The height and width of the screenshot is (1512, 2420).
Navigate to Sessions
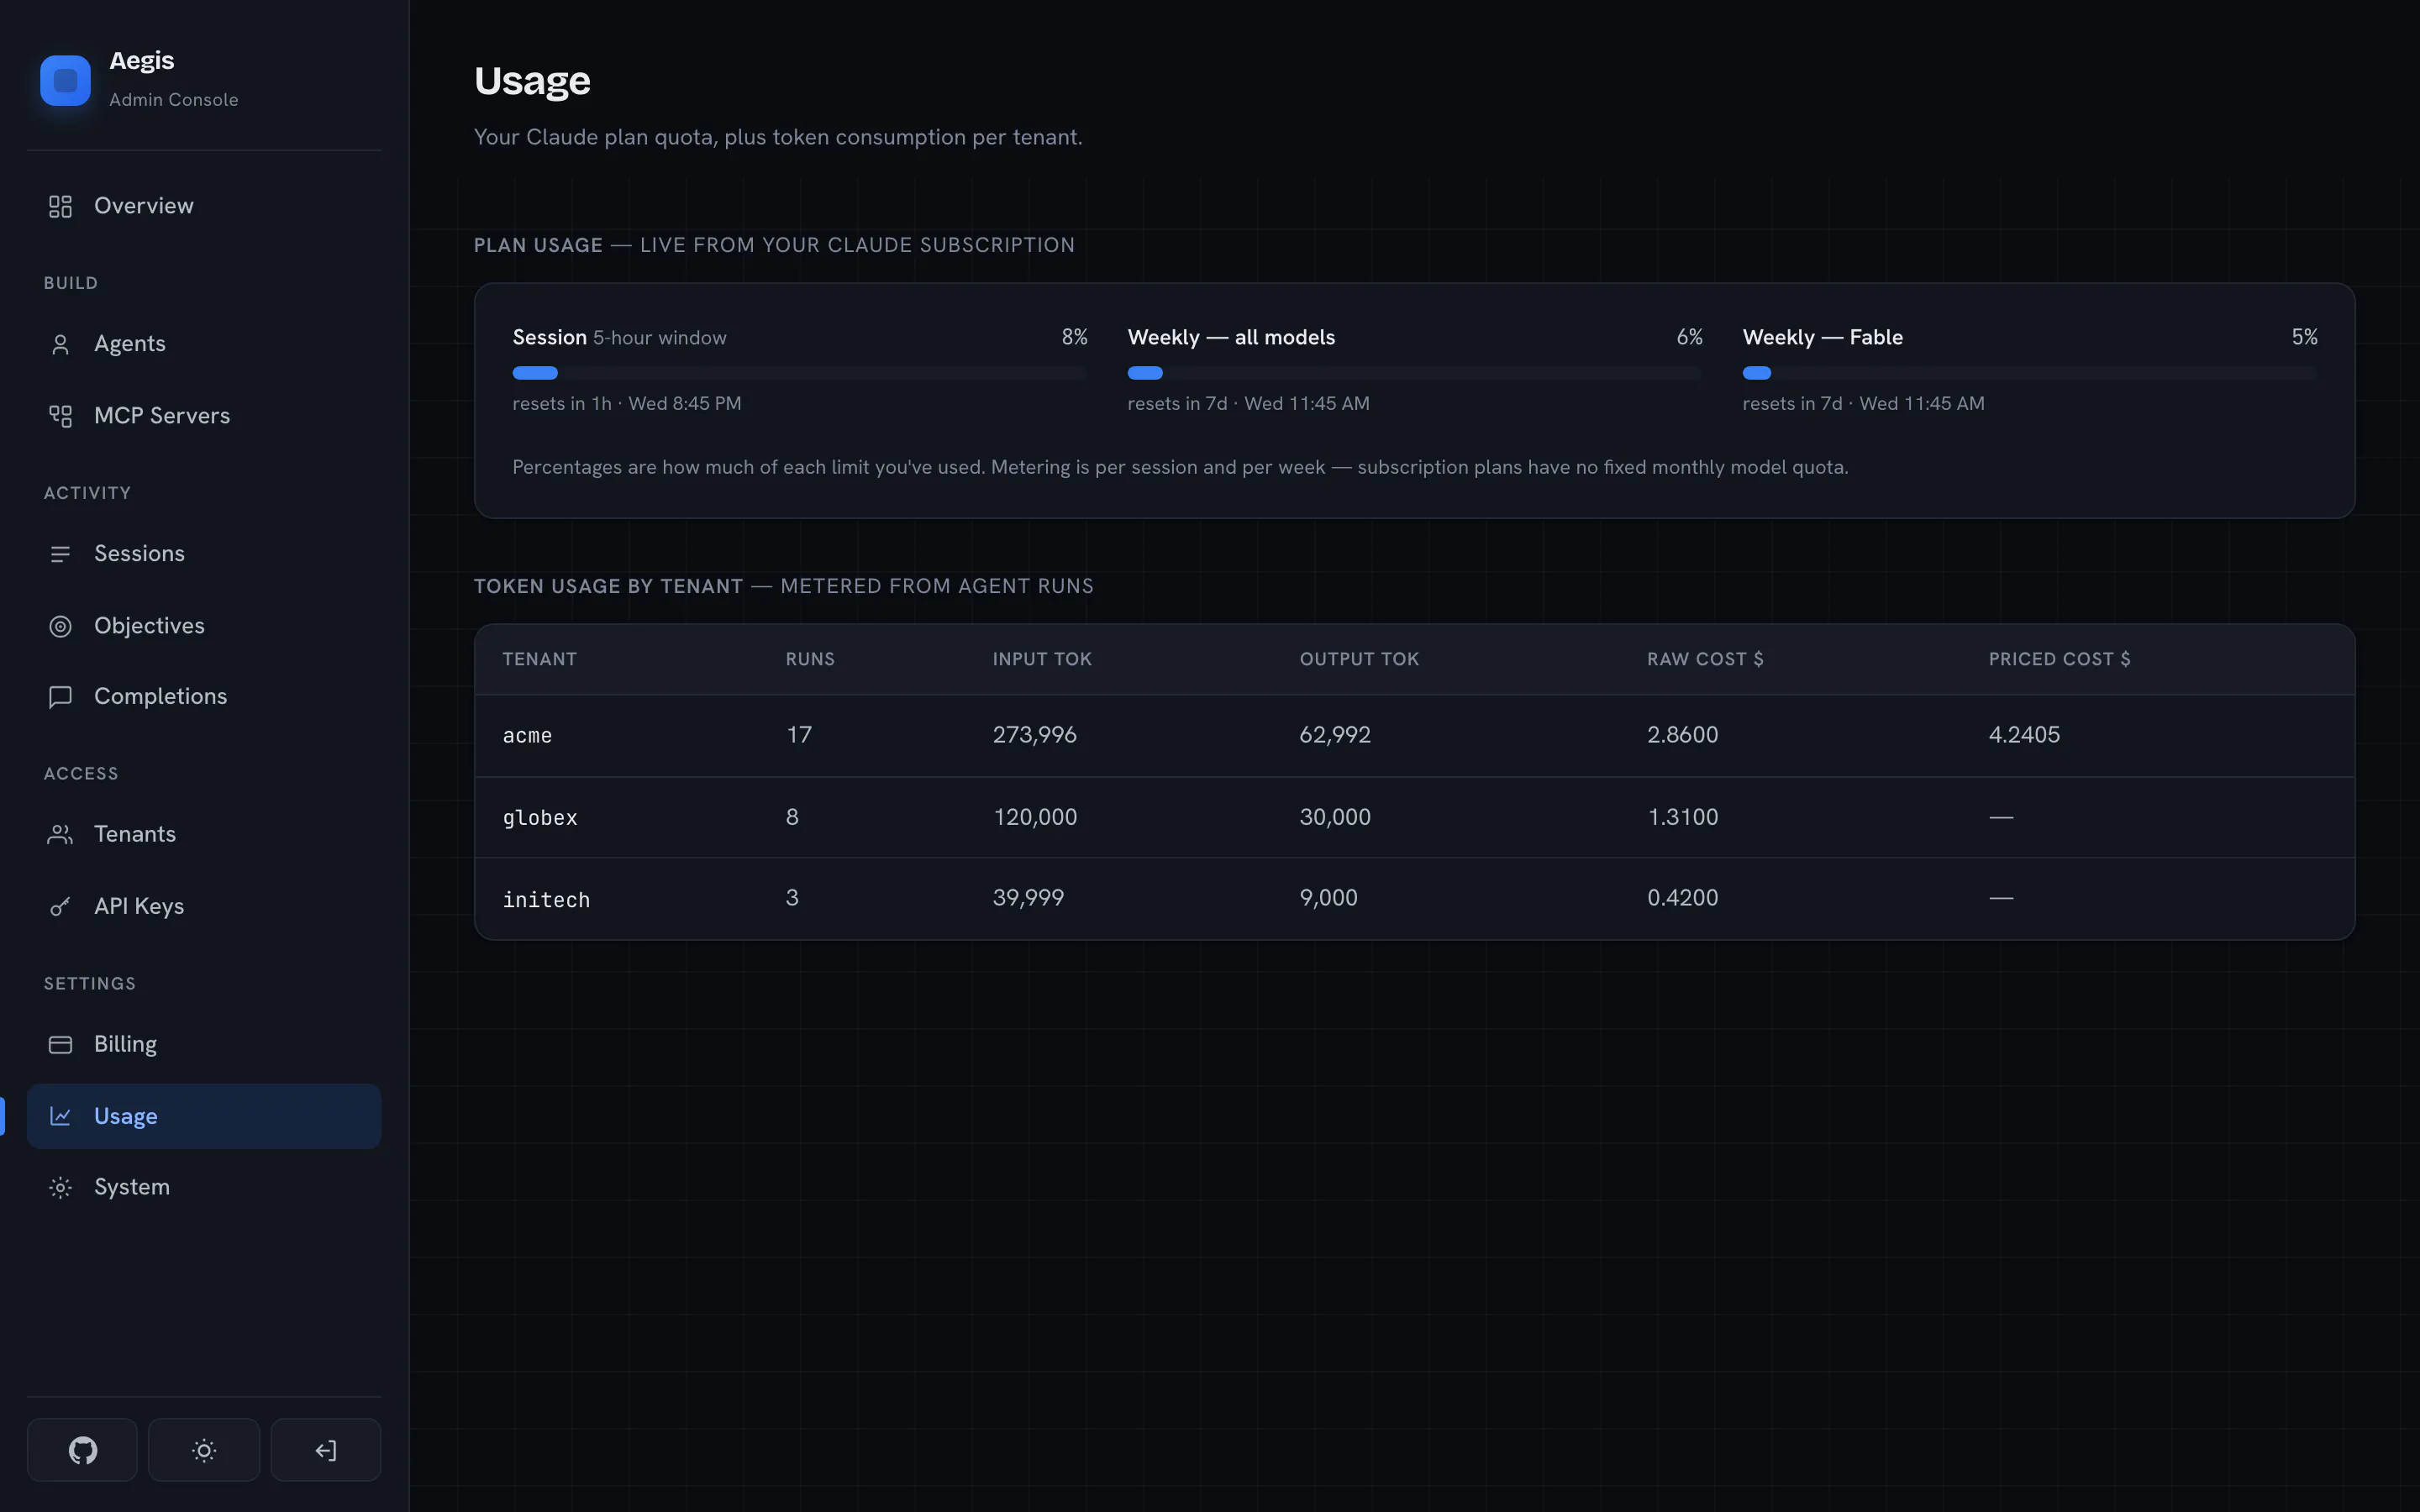204,554
